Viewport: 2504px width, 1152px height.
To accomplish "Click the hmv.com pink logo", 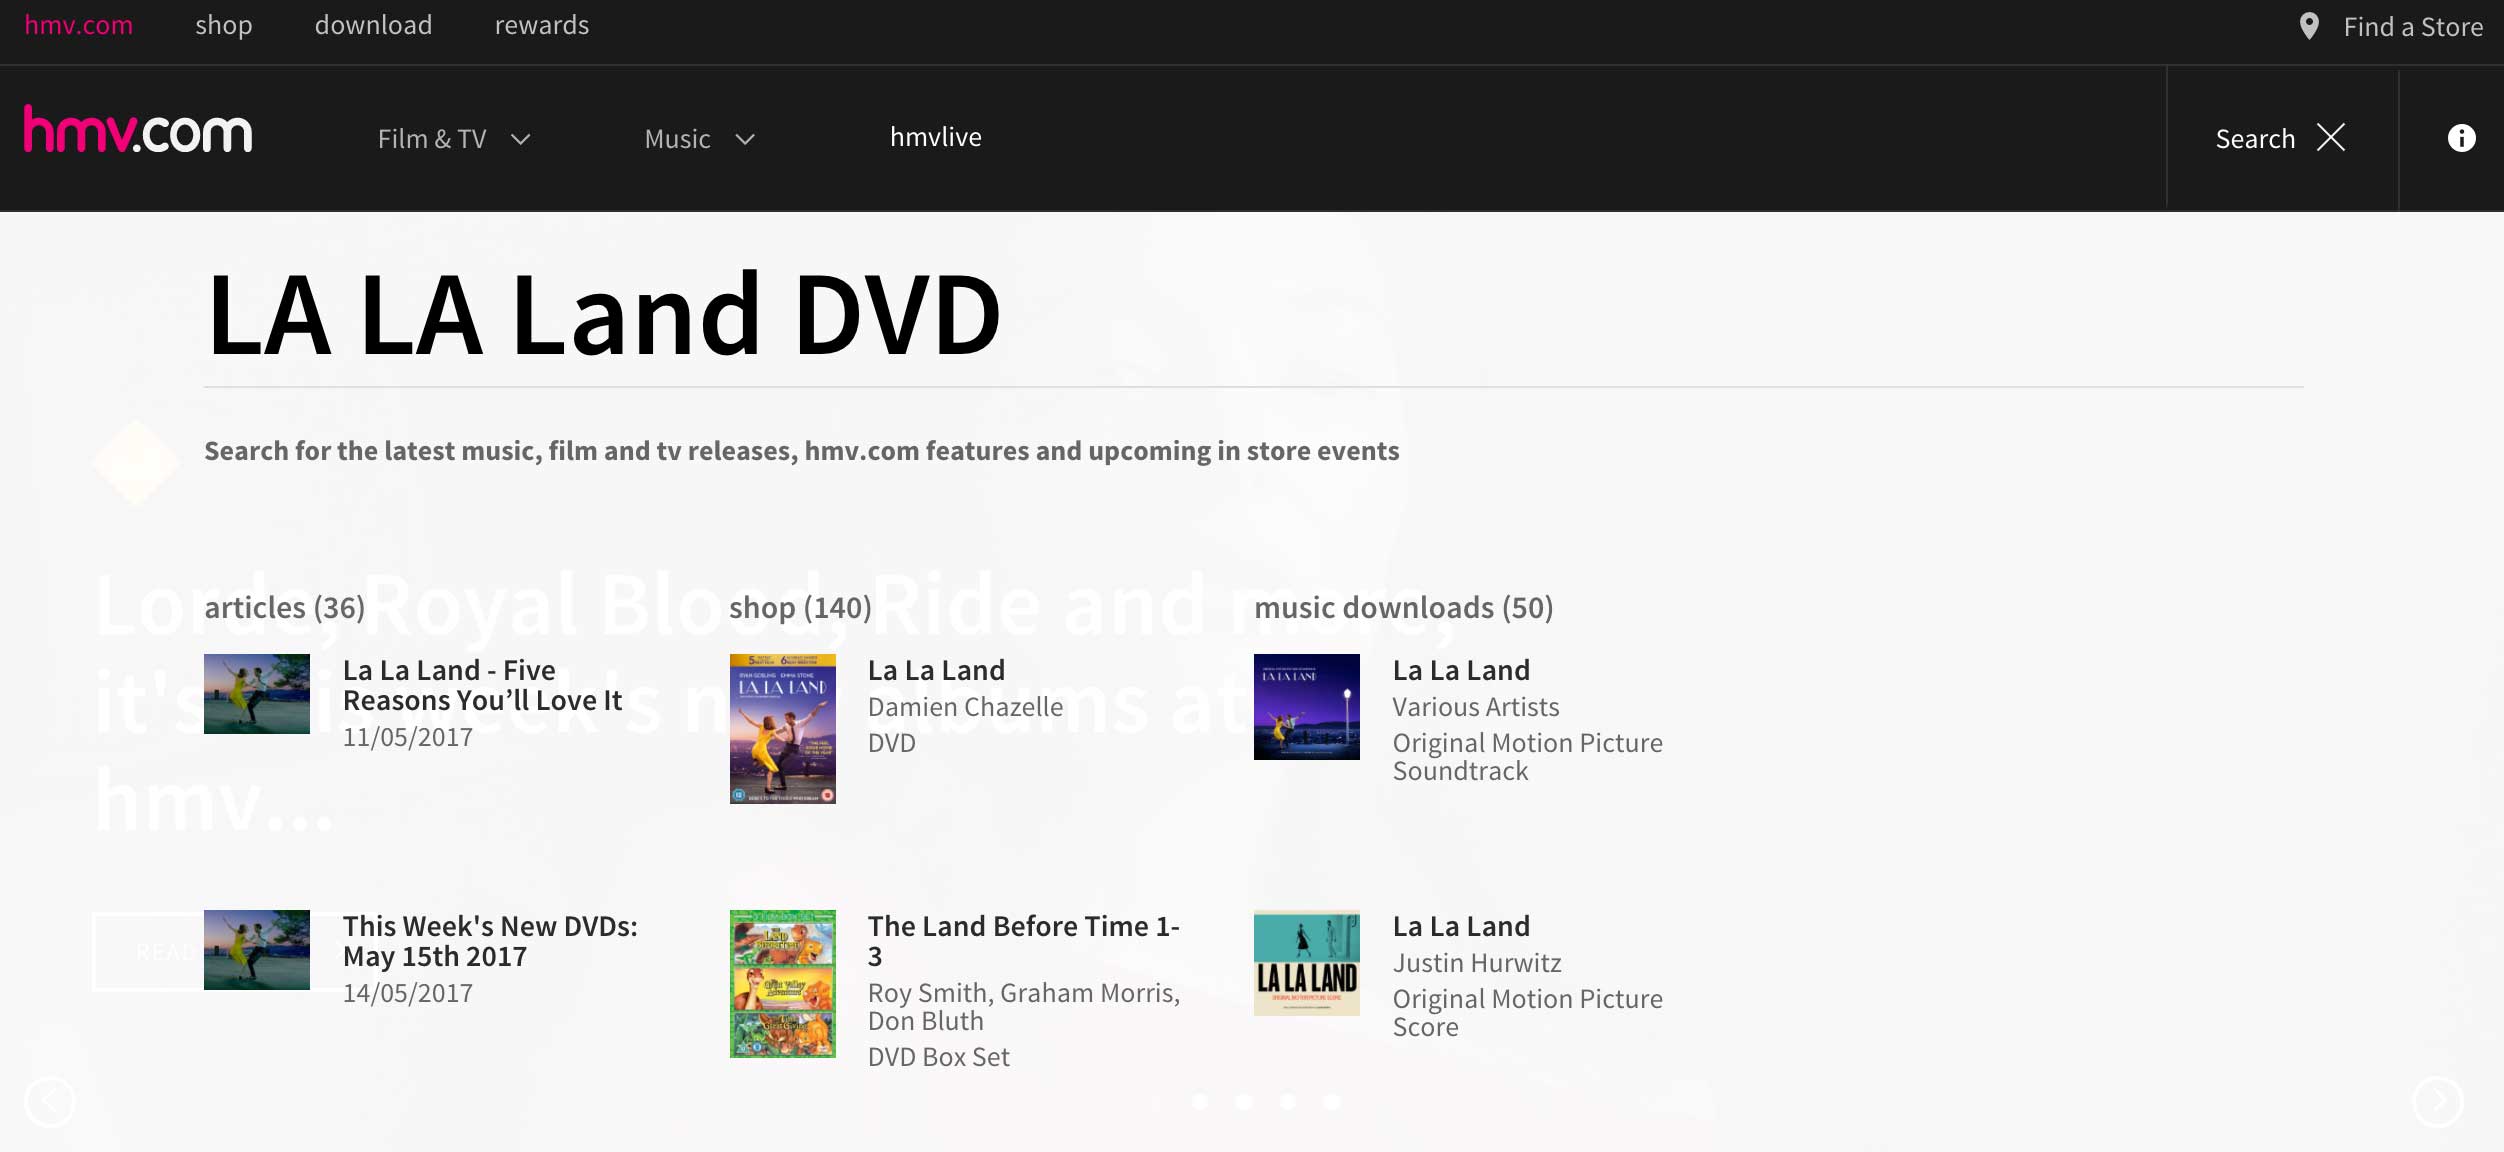I will [138, 131].
